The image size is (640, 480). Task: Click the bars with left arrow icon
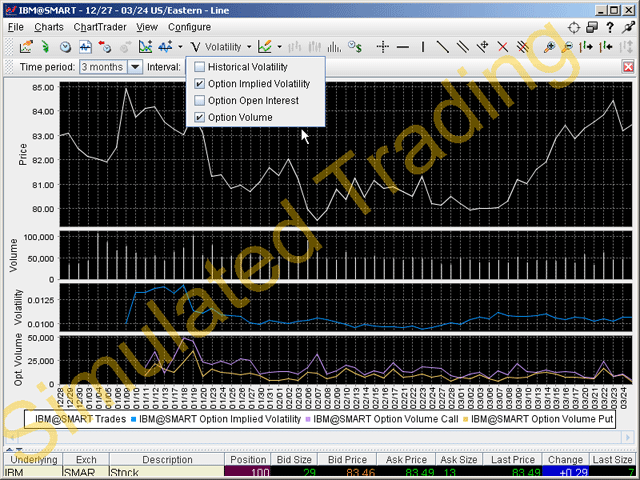click(606, 47)
